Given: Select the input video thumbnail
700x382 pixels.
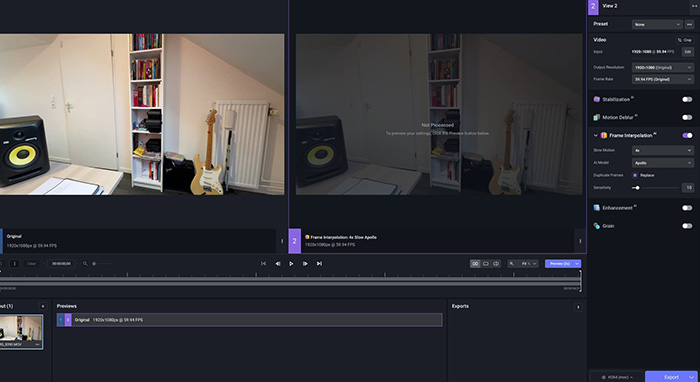Looking at the screenshot, I should coord(21,332).
